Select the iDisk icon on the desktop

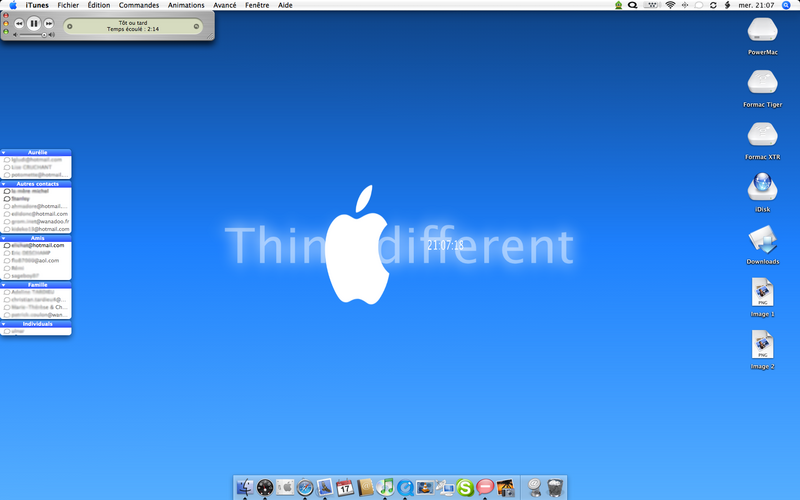point(762,187)
